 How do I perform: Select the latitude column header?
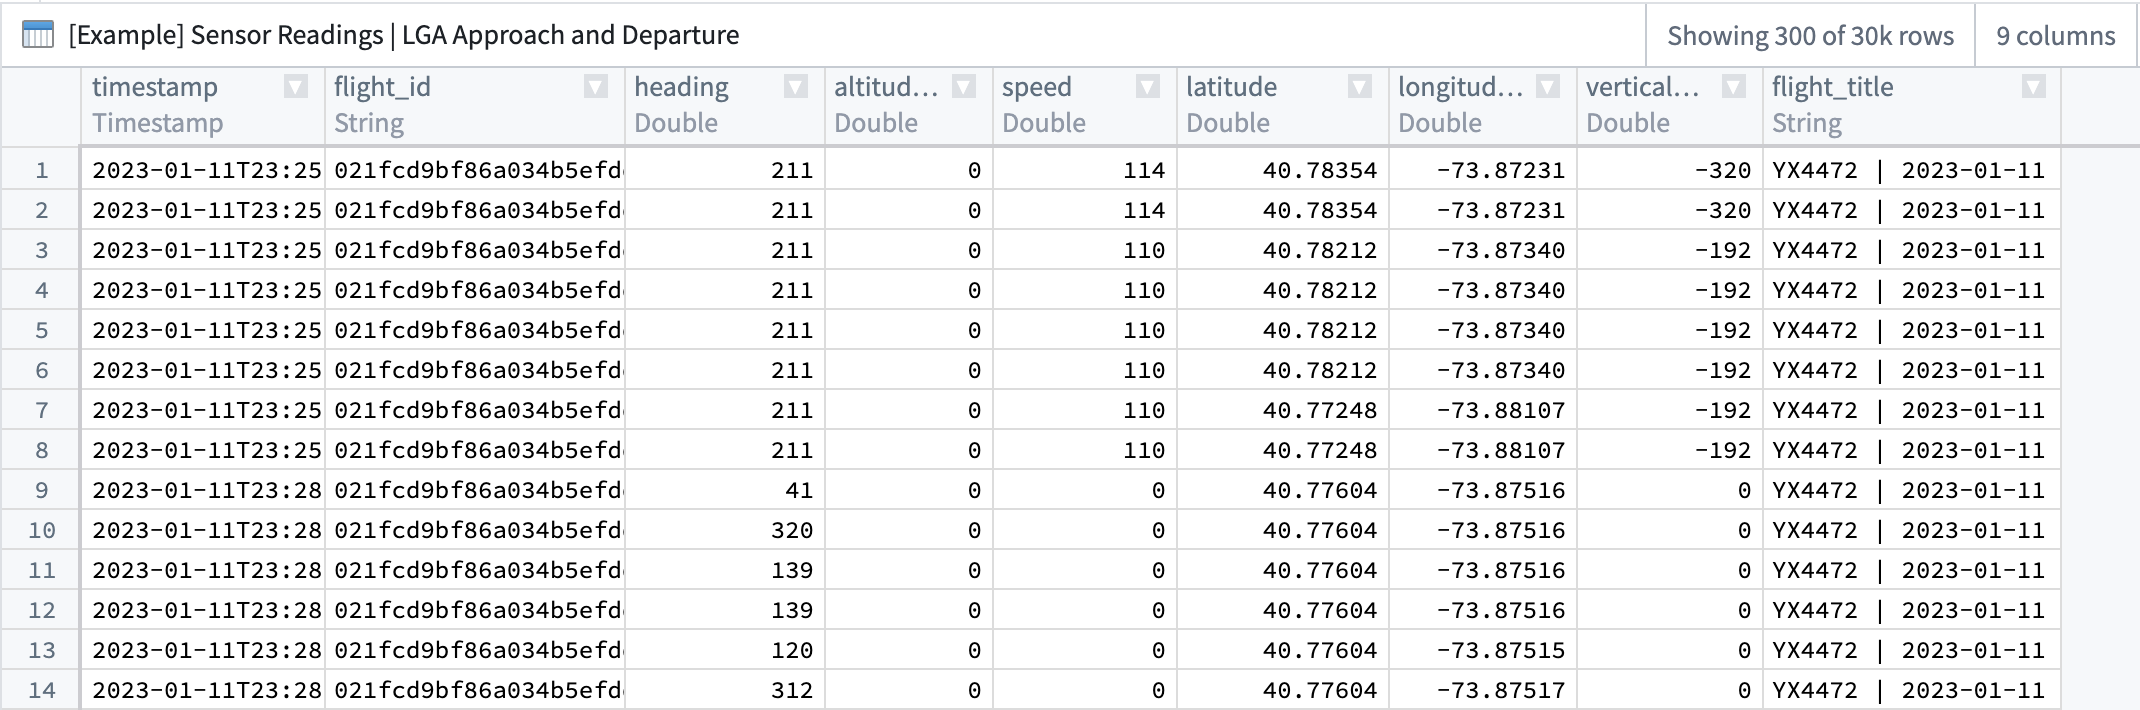(1283, 105)
